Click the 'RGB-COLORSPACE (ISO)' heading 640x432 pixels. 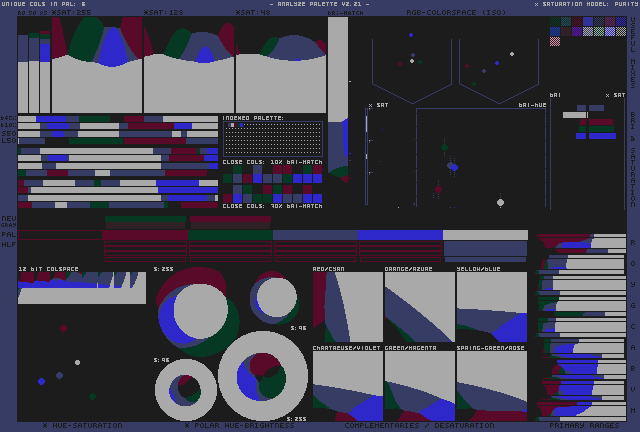tap(456, 13)
